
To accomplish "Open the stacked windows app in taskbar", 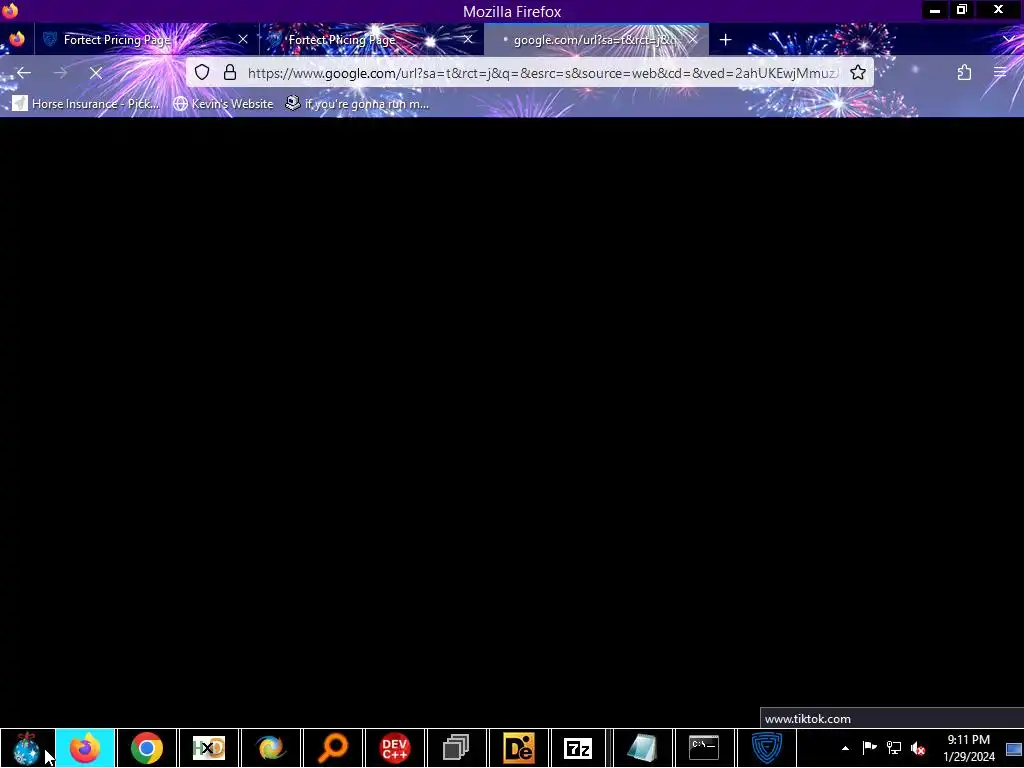I will (456, 748).
